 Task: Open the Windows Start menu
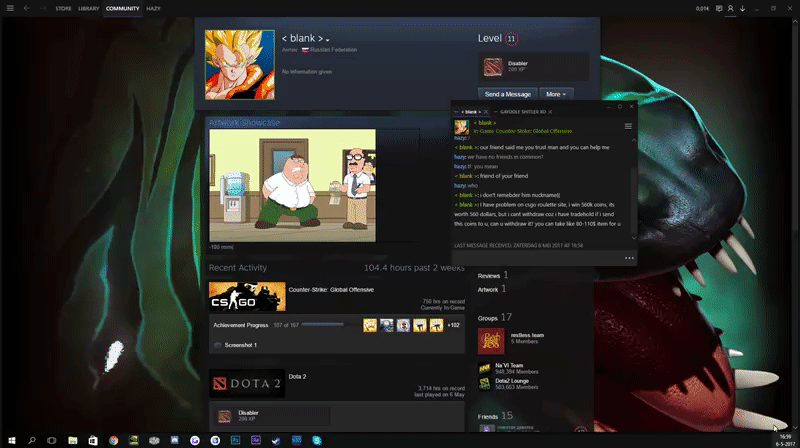[11, 440]
